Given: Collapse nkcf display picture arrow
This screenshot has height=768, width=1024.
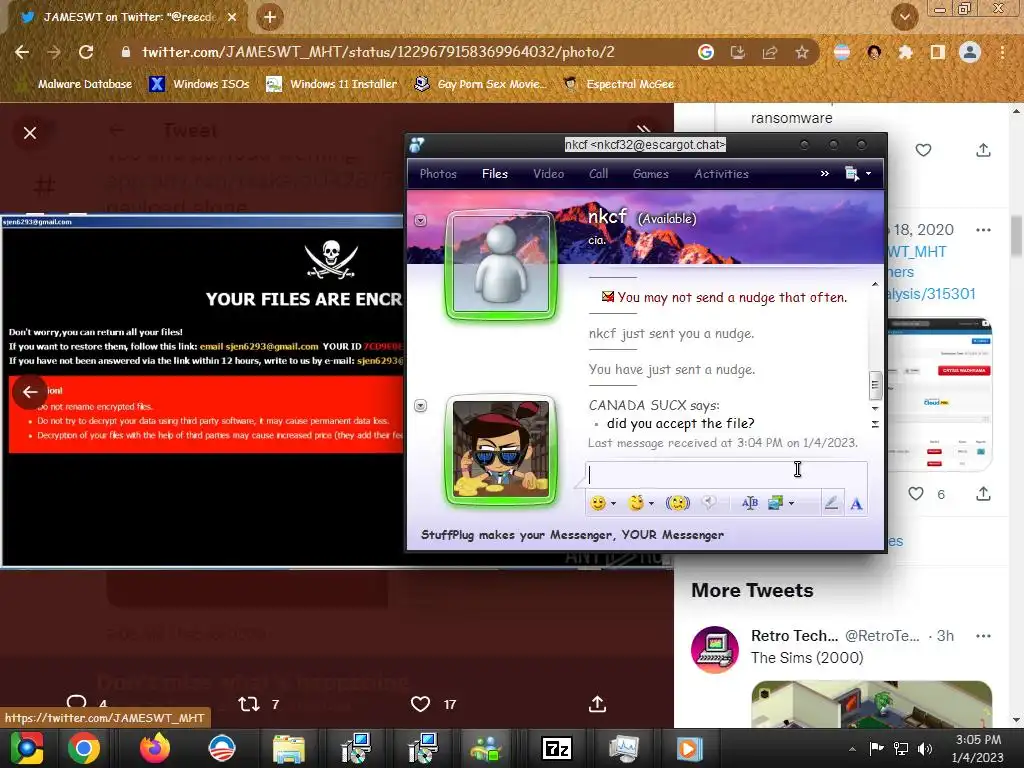Looking at the screenshot, I should click(421, 221).
